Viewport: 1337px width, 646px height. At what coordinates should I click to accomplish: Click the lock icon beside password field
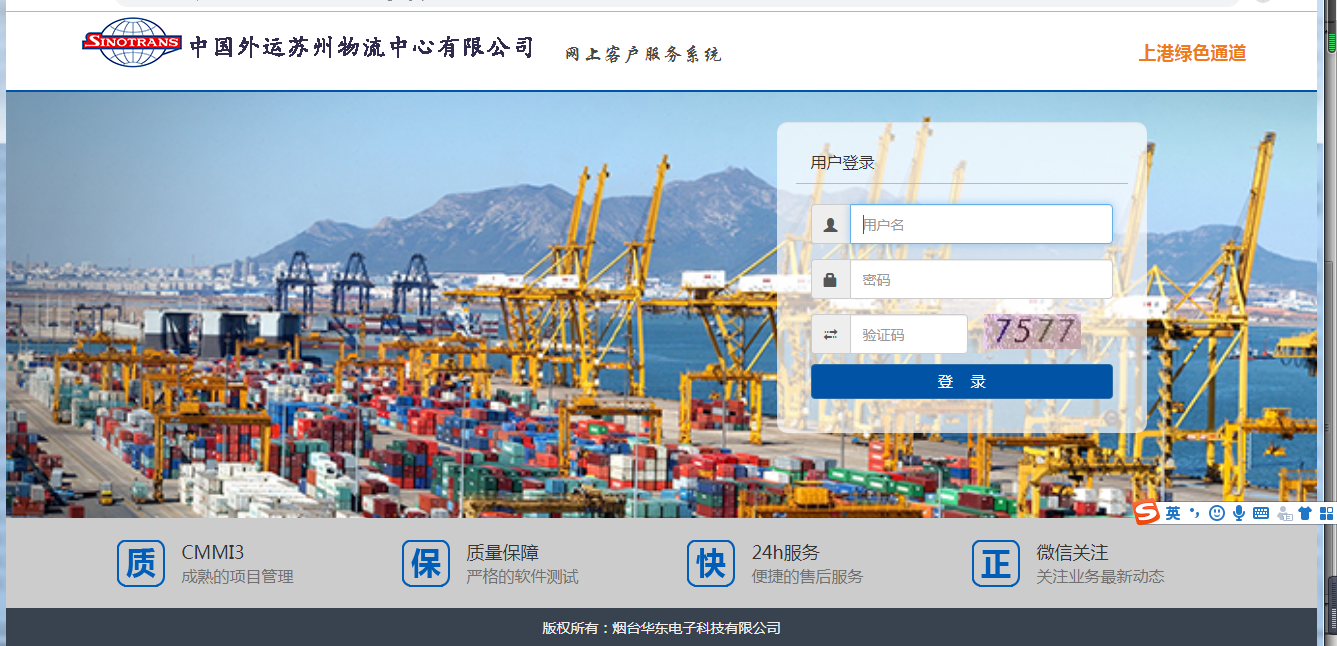click(830, 280)
